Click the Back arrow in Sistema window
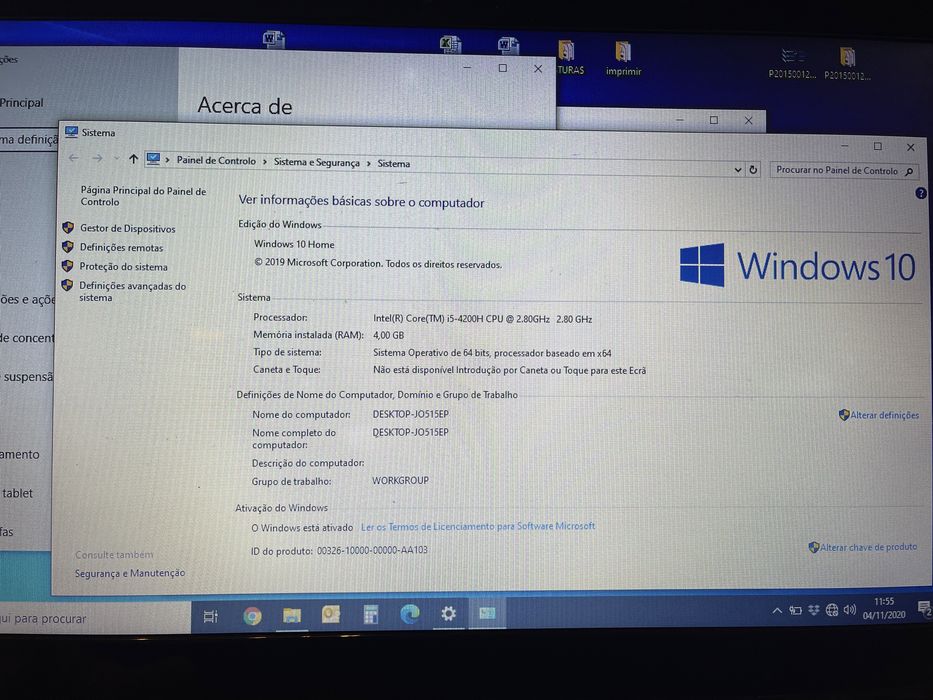 pyautogui.click(x=74, y=158)
